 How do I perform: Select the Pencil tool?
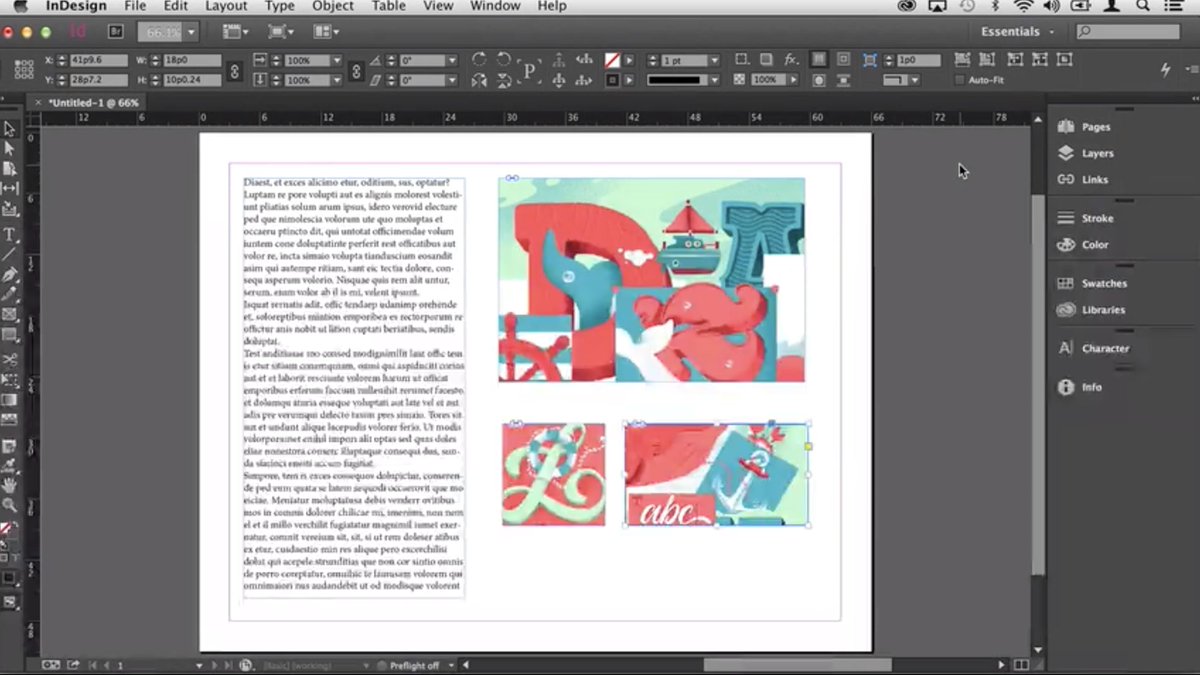[x=10, y=294]
